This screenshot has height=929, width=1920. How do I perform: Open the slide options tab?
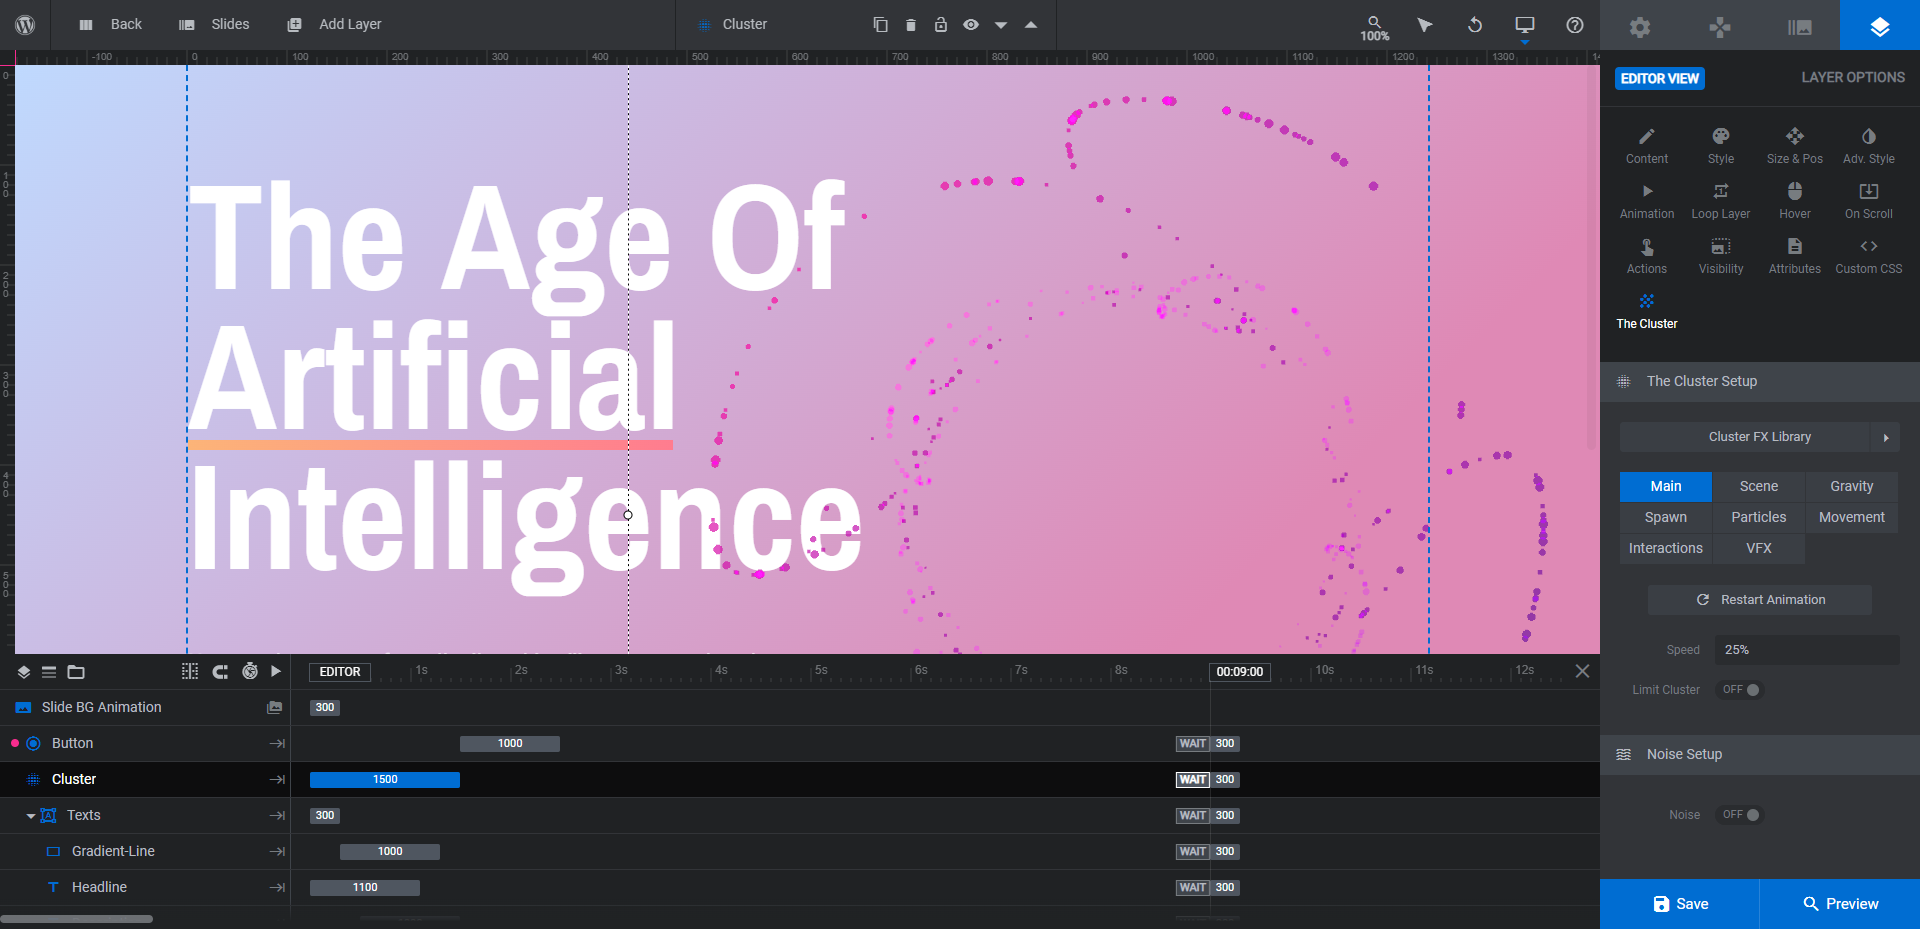(x=1800, y=26)
